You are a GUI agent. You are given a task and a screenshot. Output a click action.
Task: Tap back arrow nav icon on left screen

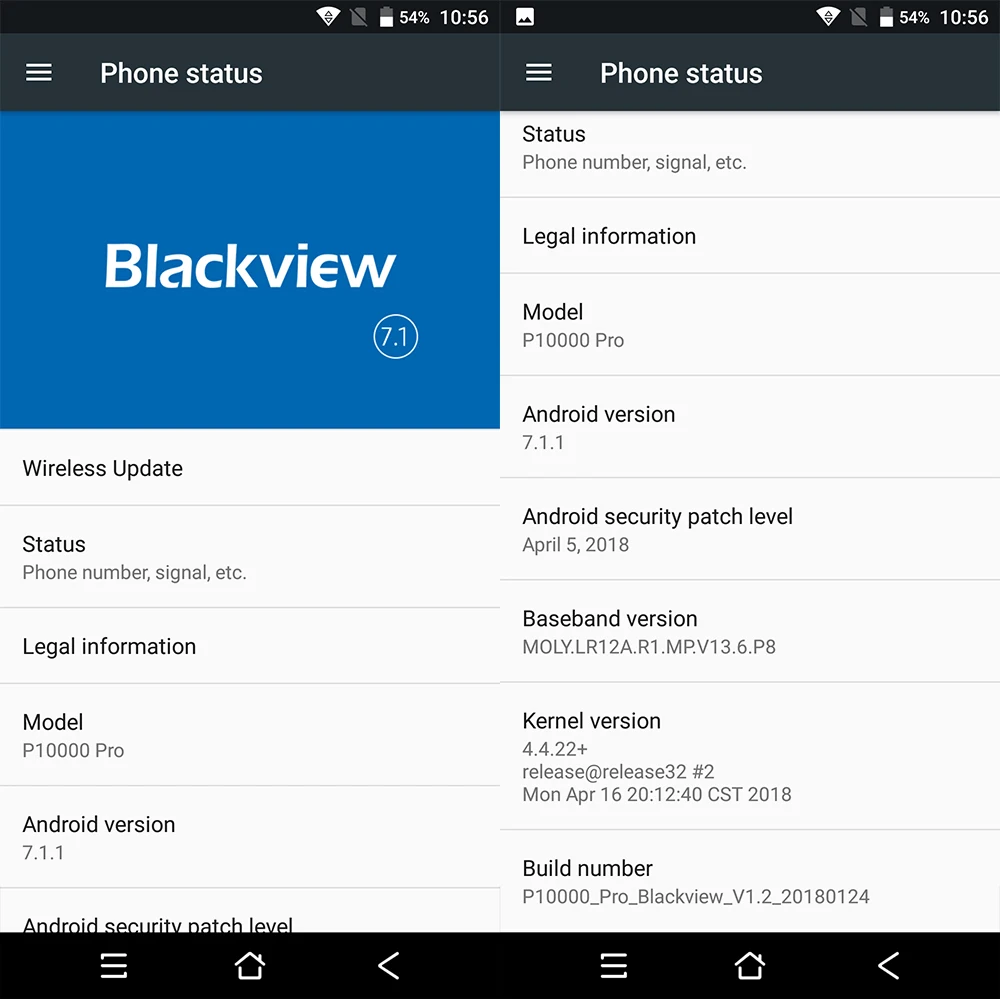coord(388,966)
